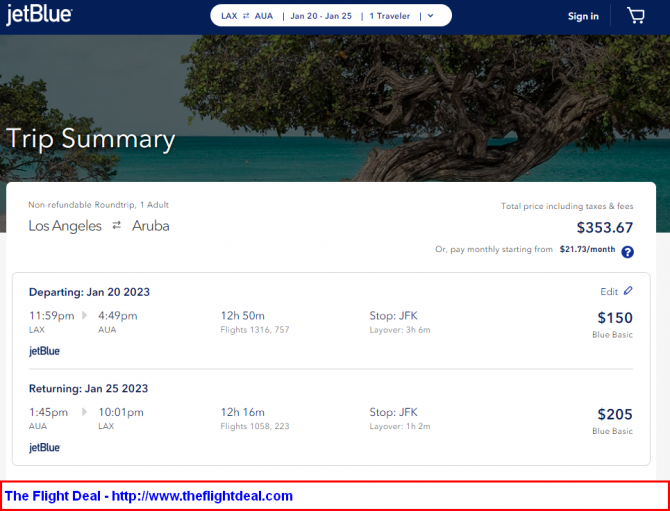
Task: Click the monthly payment help question mark
Action: point(627,252)
